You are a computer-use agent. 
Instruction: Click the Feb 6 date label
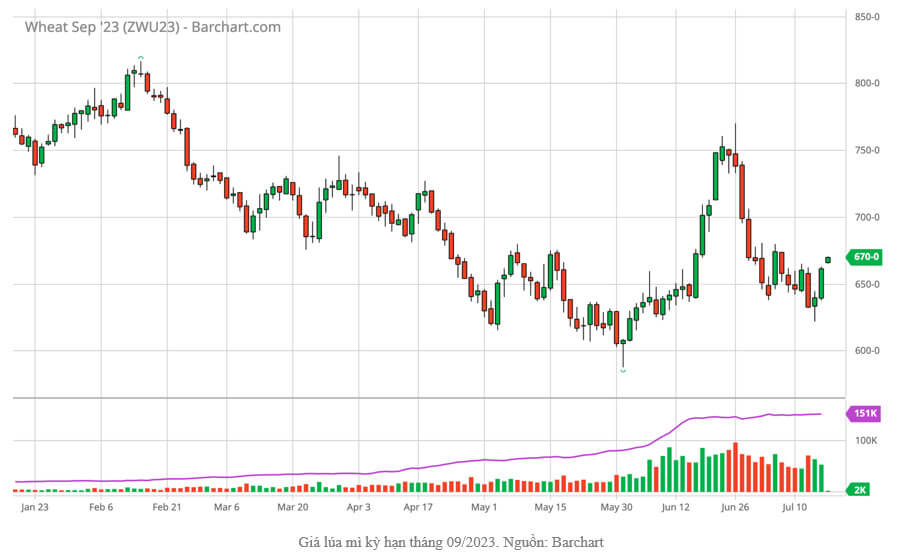tap(101, 507)
